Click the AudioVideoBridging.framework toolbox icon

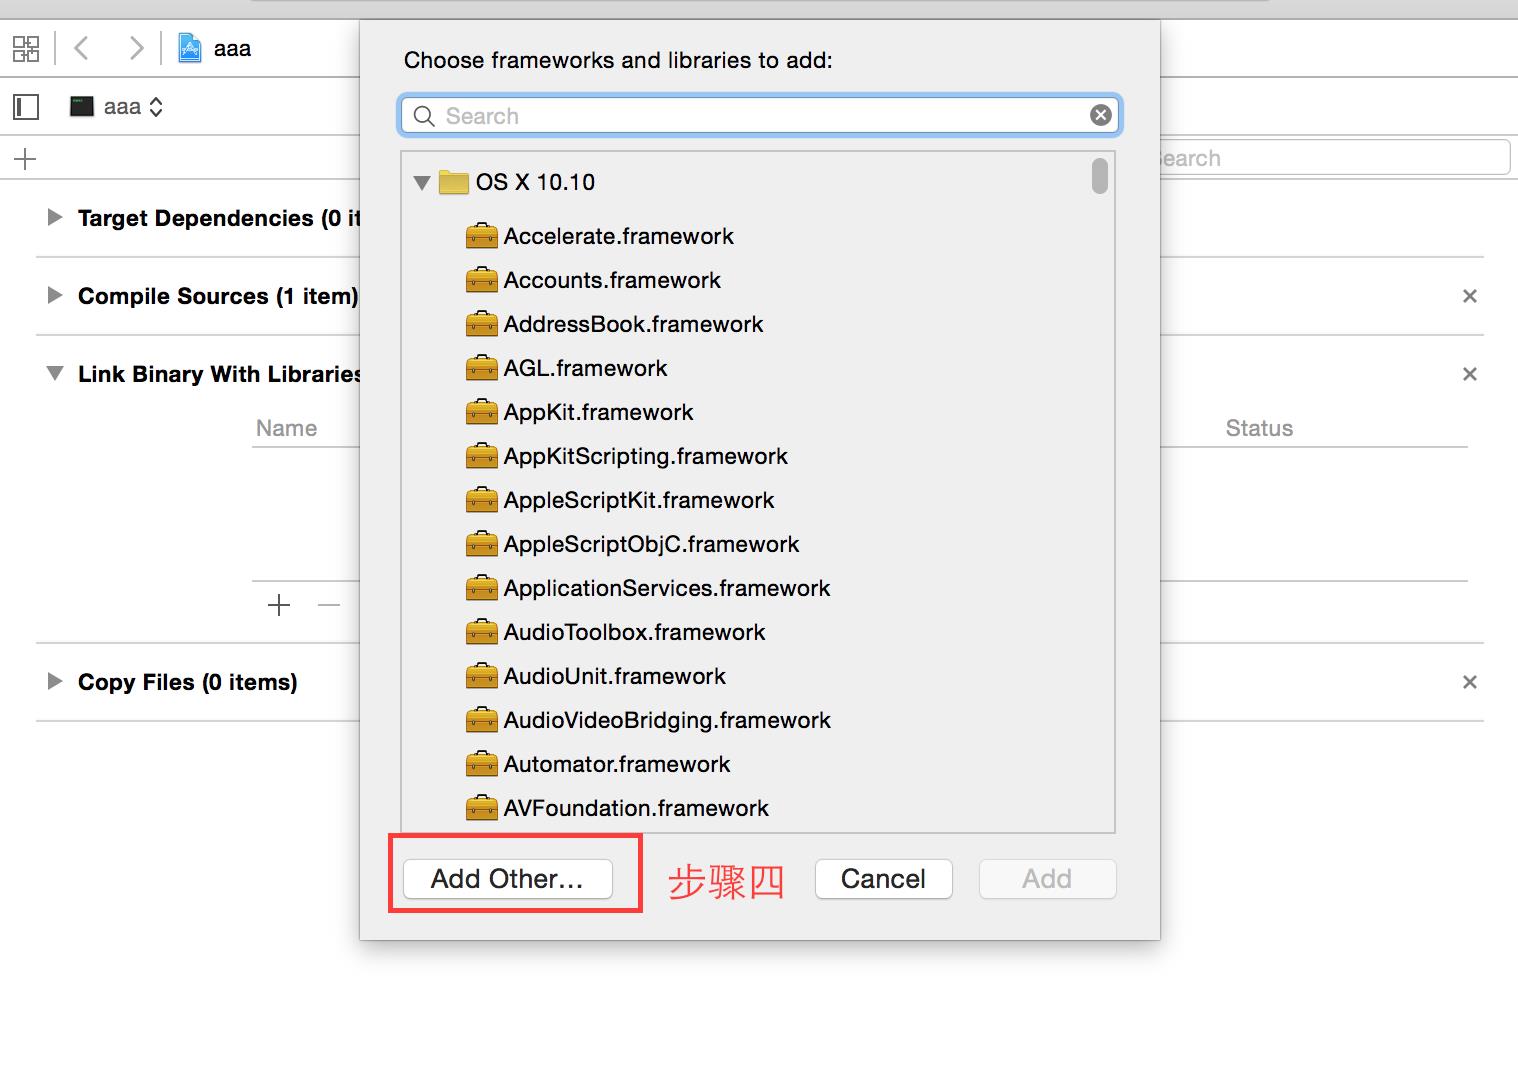481,720
